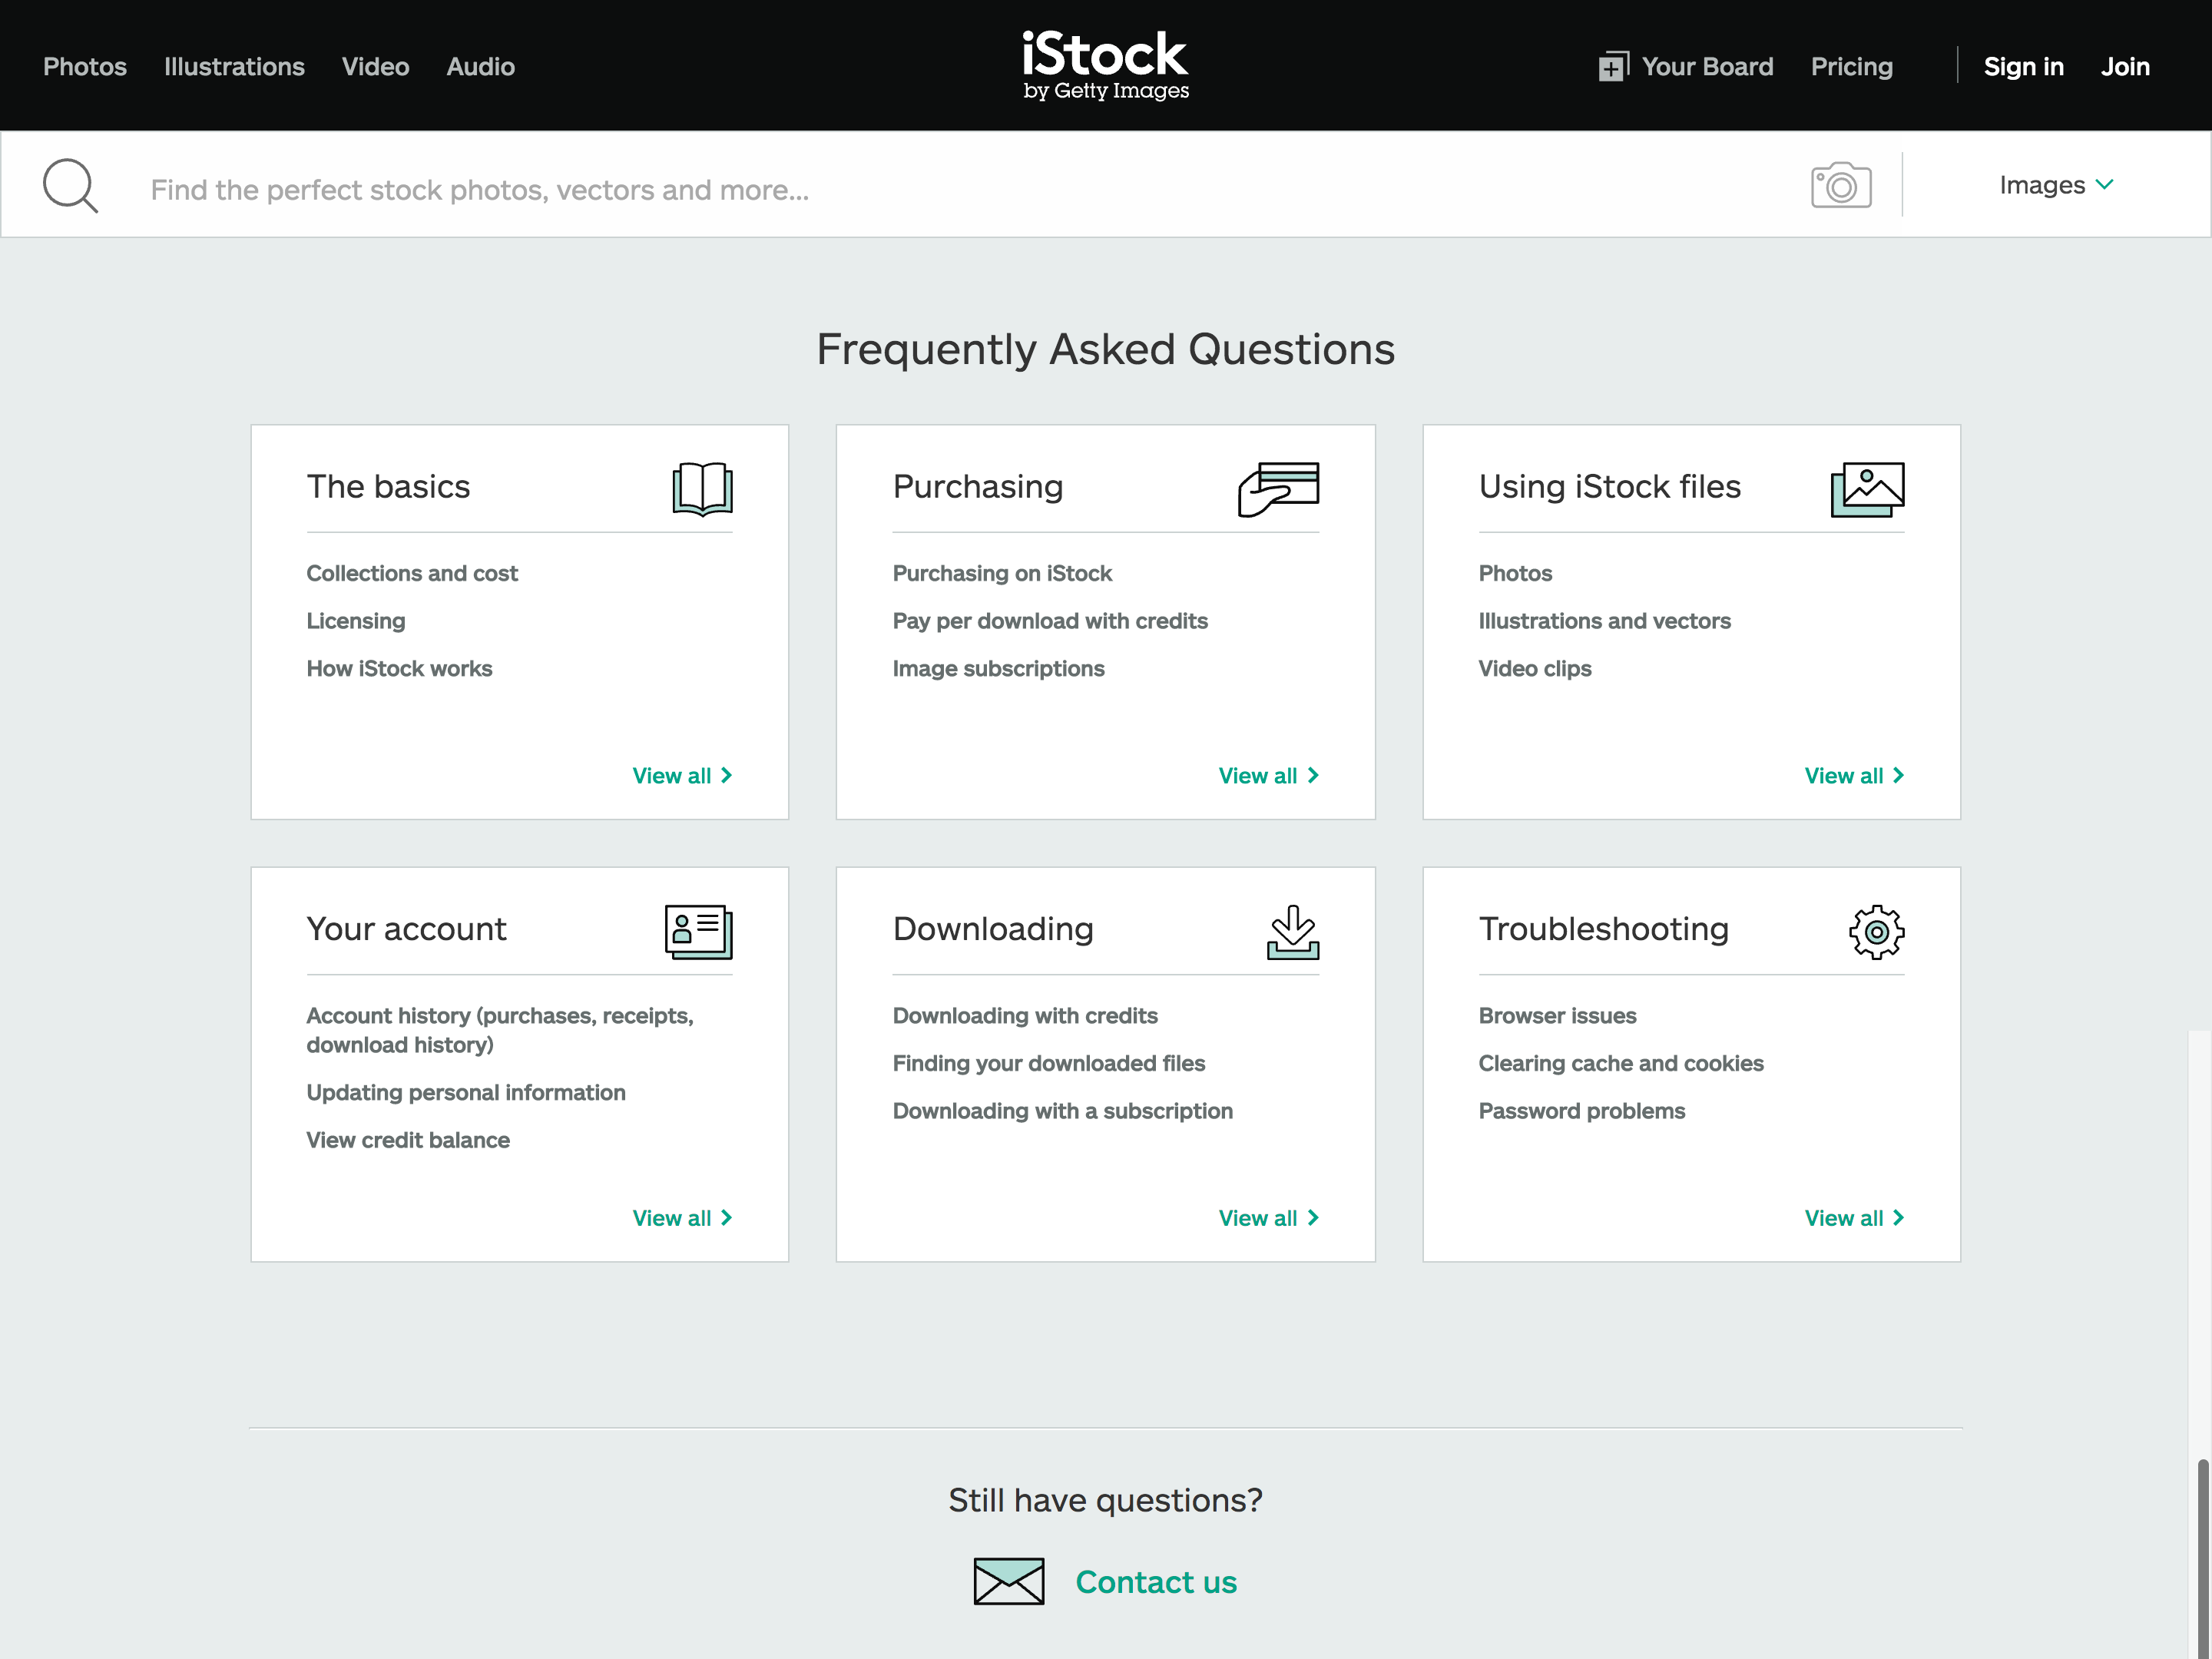Viewport: 2212px width, 1659px height.
Task: Open search by image camera icon
Action: click(x=1841, y=185)
